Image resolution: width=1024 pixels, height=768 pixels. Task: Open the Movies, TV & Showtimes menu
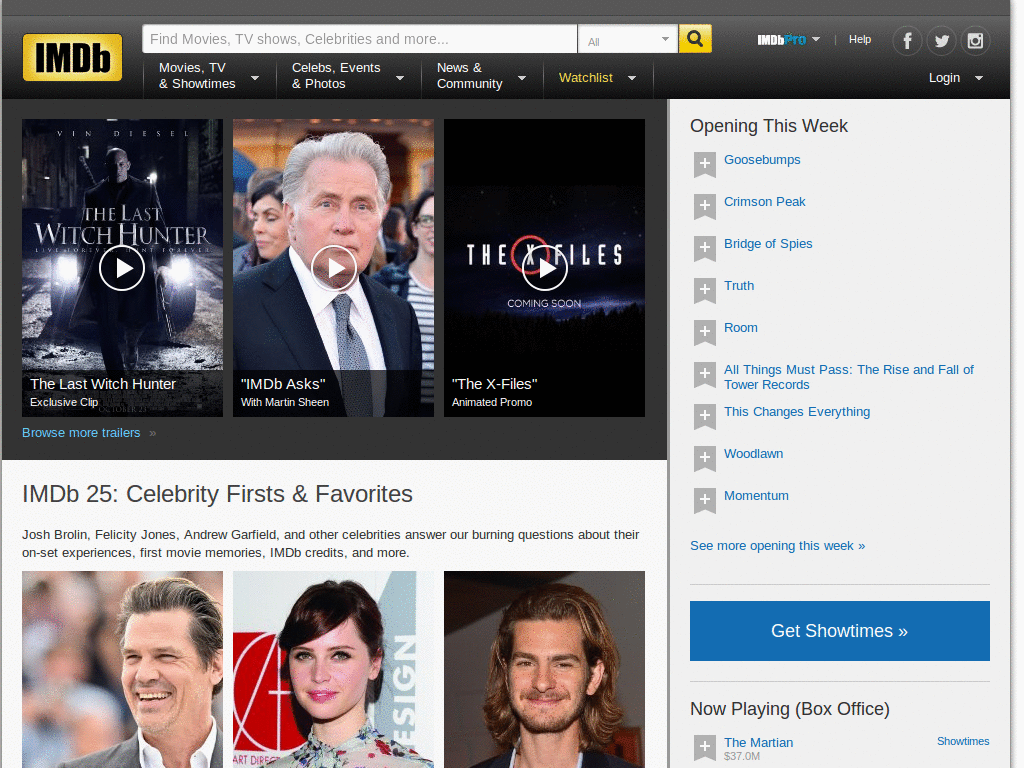pos(209,76)
